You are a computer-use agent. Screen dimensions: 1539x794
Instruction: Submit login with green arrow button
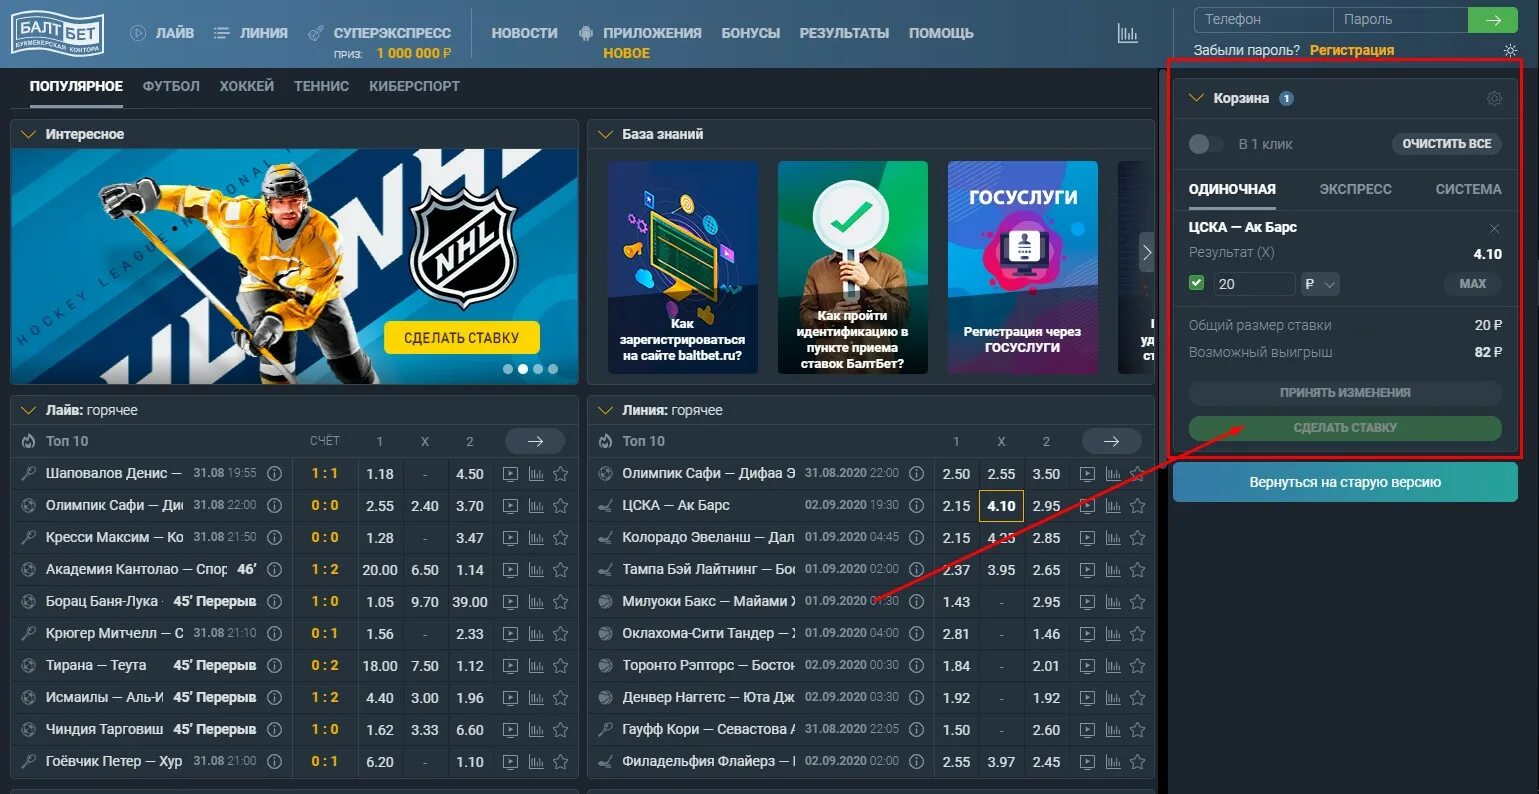[x=1493, y=19]
